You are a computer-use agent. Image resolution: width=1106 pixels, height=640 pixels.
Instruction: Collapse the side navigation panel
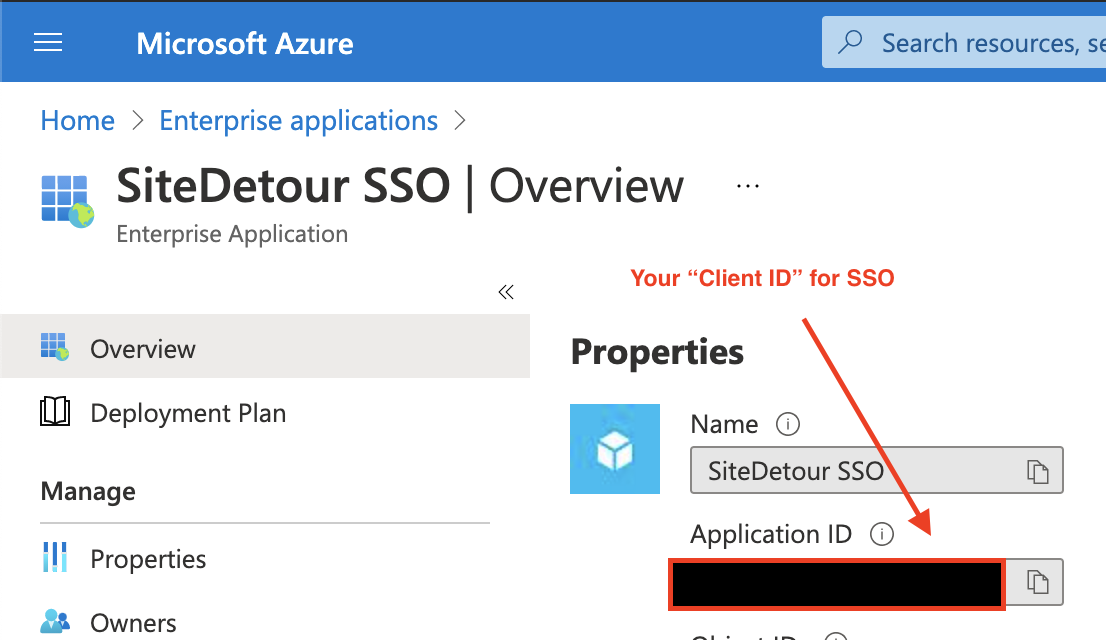pos(506,291)
